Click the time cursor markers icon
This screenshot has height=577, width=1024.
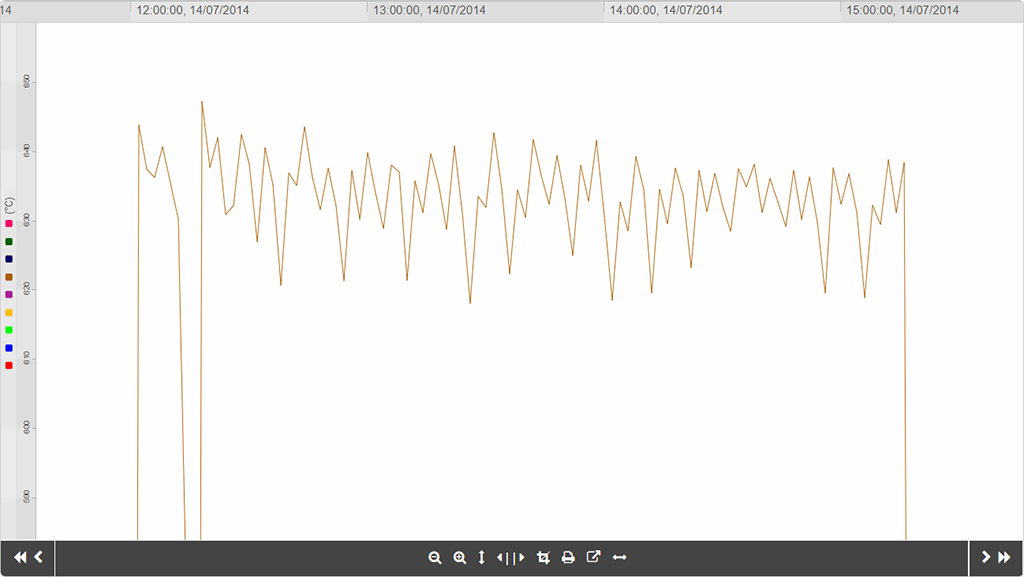tap(511, 558)
